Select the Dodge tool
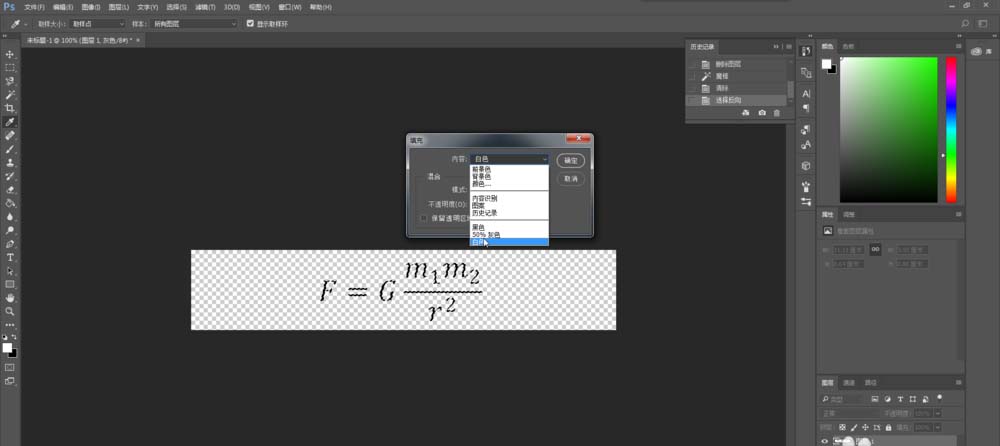This screenshot has height=446, width=1000. click(x=10, y=230)
